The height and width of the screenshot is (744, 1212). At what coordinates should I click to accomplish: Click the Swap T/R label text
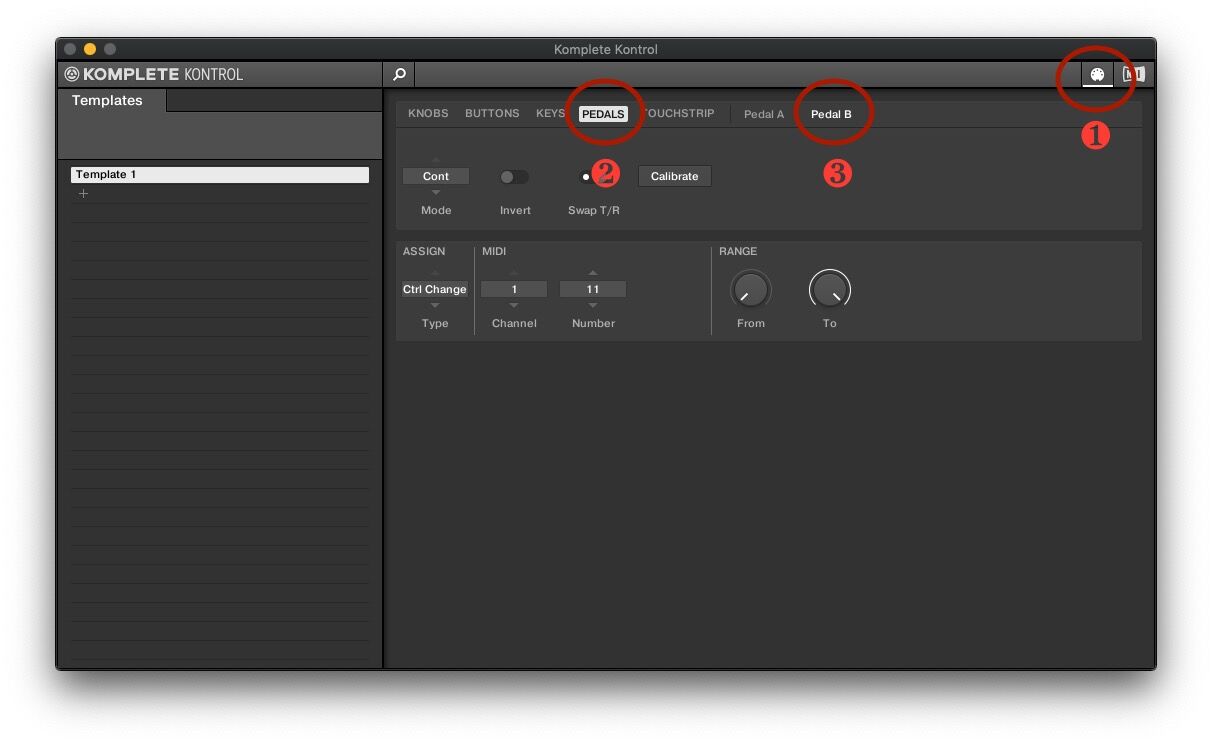coord(594,210)
